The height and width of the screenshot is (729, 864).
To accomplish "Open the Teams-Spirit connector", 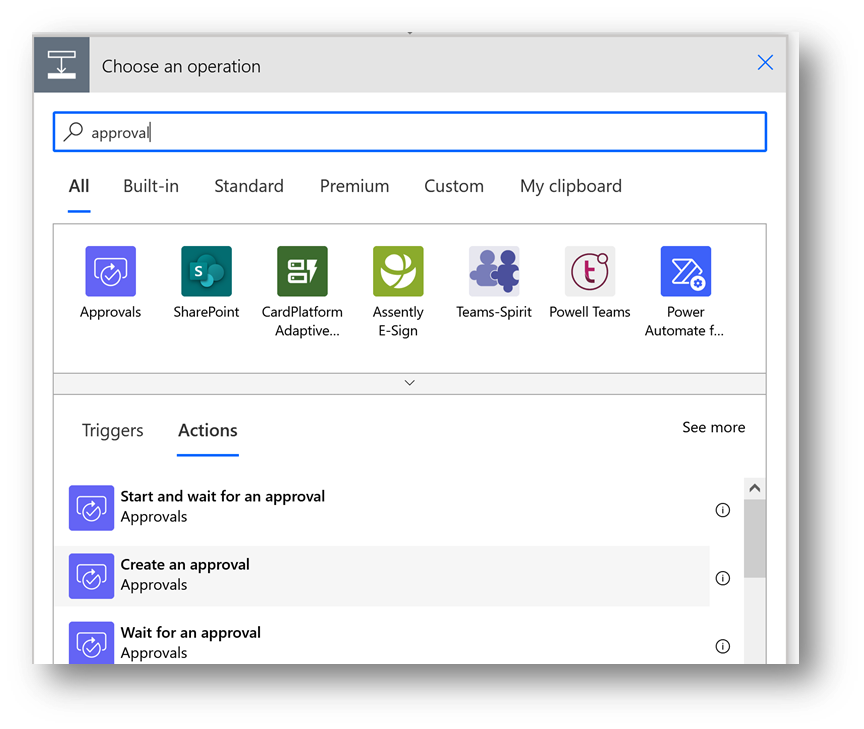I will (494, 272).
